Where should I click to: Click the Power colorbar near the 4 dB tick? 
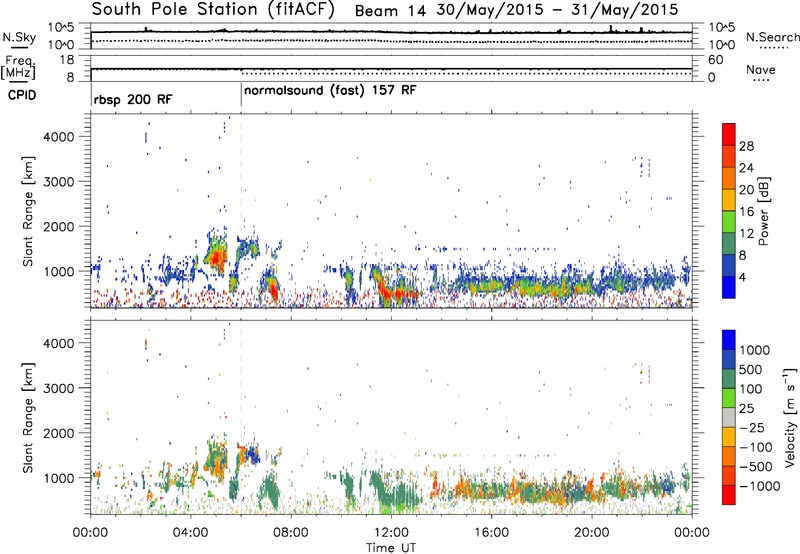pyautogui.click(x=729, y=276)
